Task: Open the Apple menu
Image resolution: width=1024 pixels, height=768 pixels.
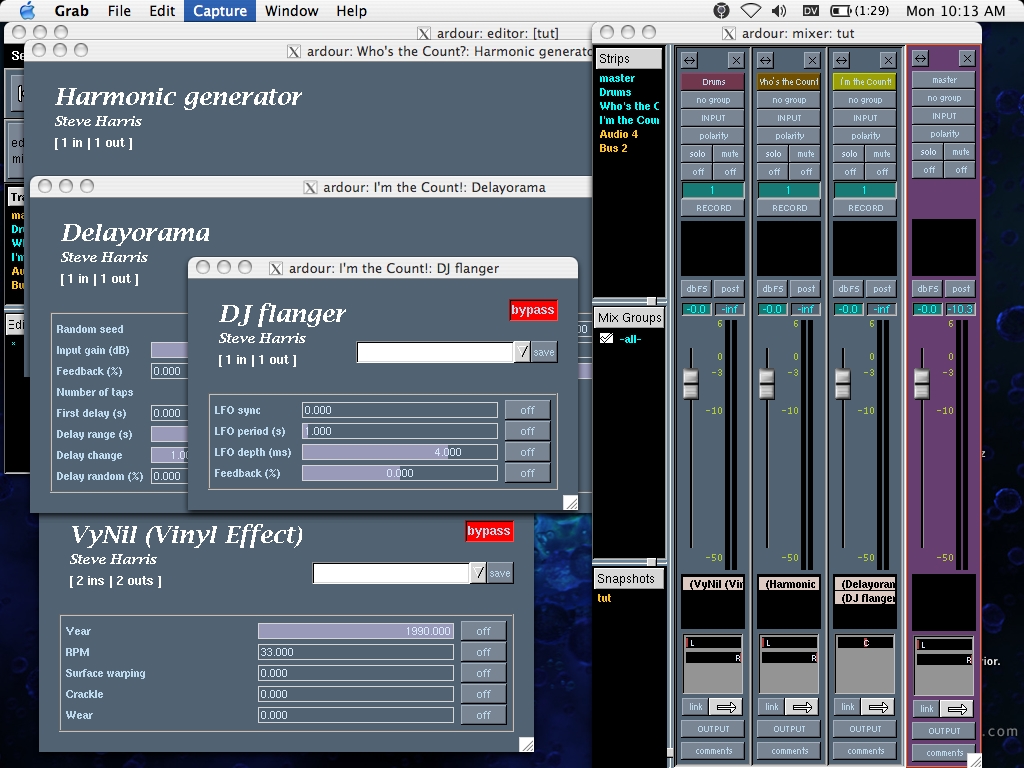Action: point(27,11)
